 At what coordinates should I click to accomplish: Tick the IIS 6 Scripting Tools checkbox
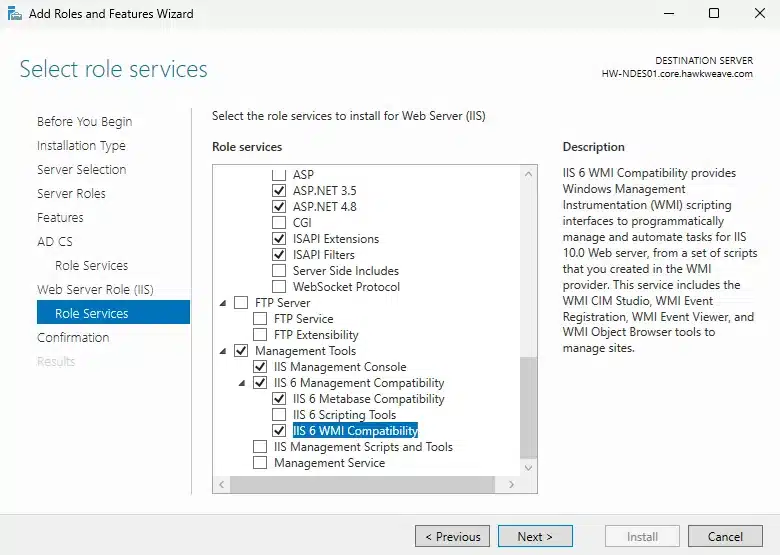(279, 415)
